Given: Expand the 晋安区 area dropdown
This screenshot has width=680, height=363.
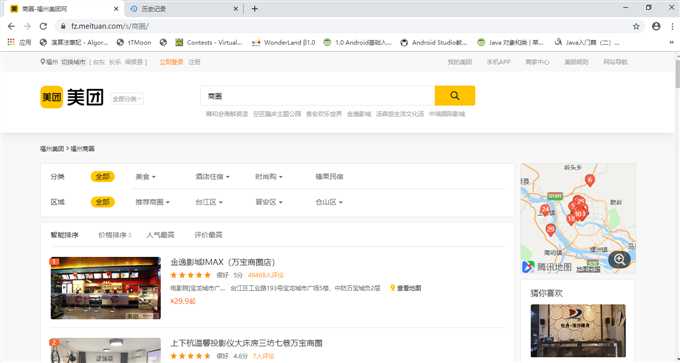Looking at the screenshot, I should 268,202.
